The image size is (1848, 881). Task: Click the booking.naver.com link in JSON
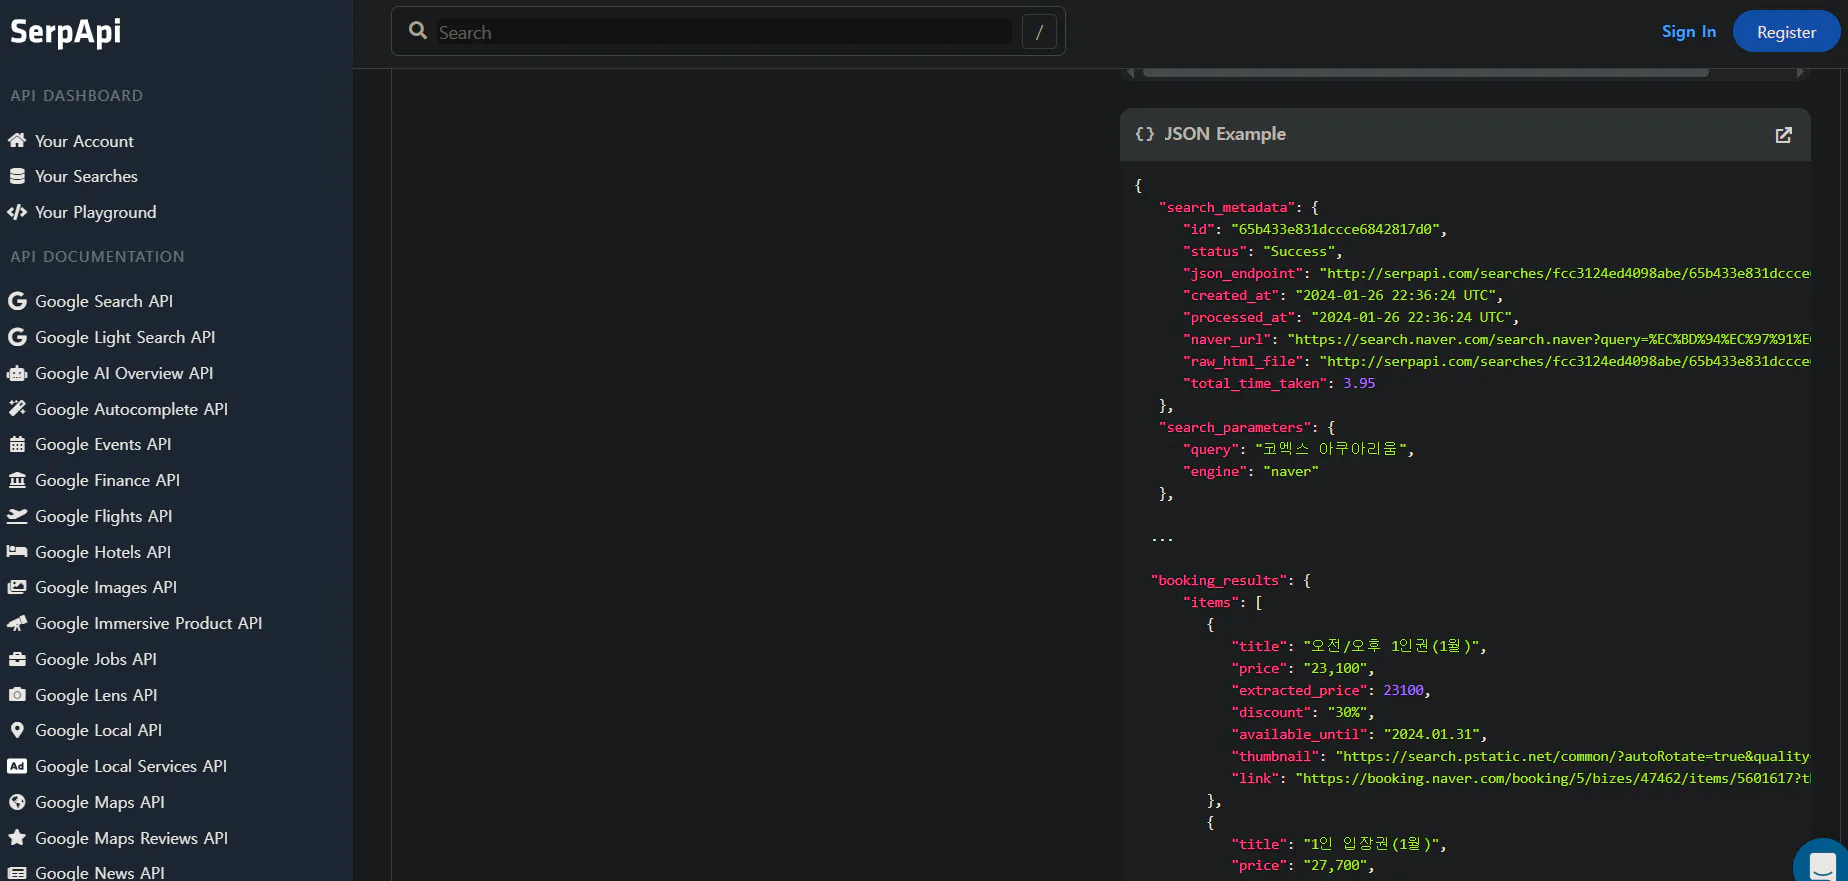[x=1553, y=778]
